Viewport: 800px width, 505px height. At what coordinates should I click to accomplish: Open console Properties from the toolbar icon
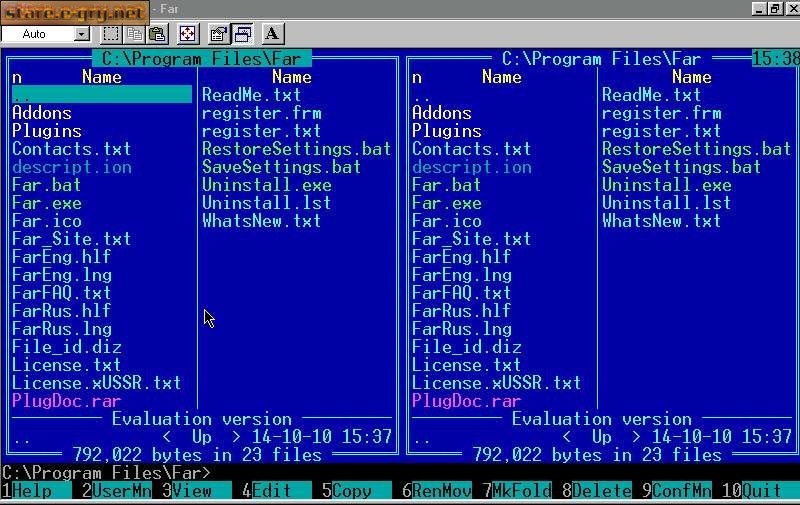pos(218,34)
